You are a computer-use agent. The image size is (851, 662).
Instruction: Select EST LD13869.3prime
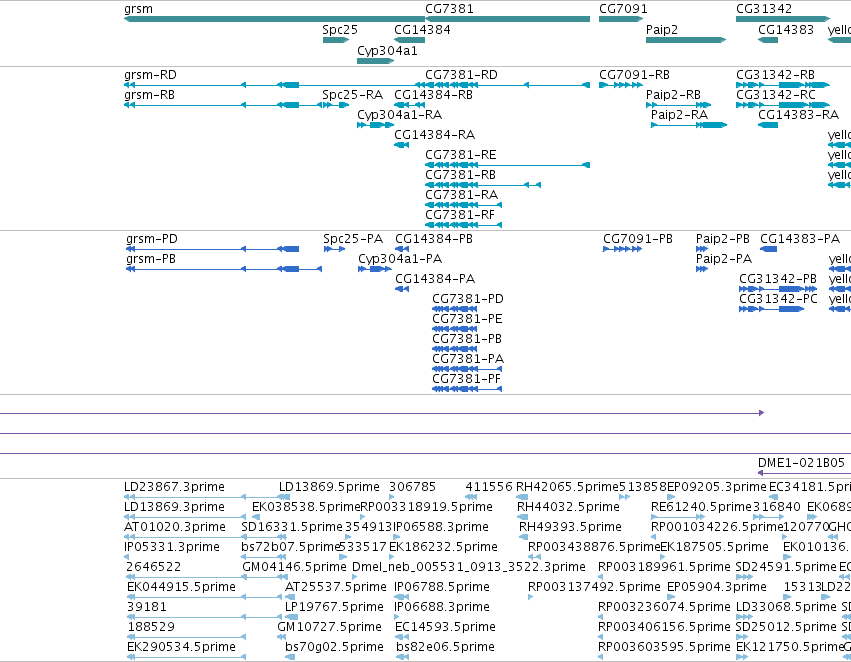174,507
